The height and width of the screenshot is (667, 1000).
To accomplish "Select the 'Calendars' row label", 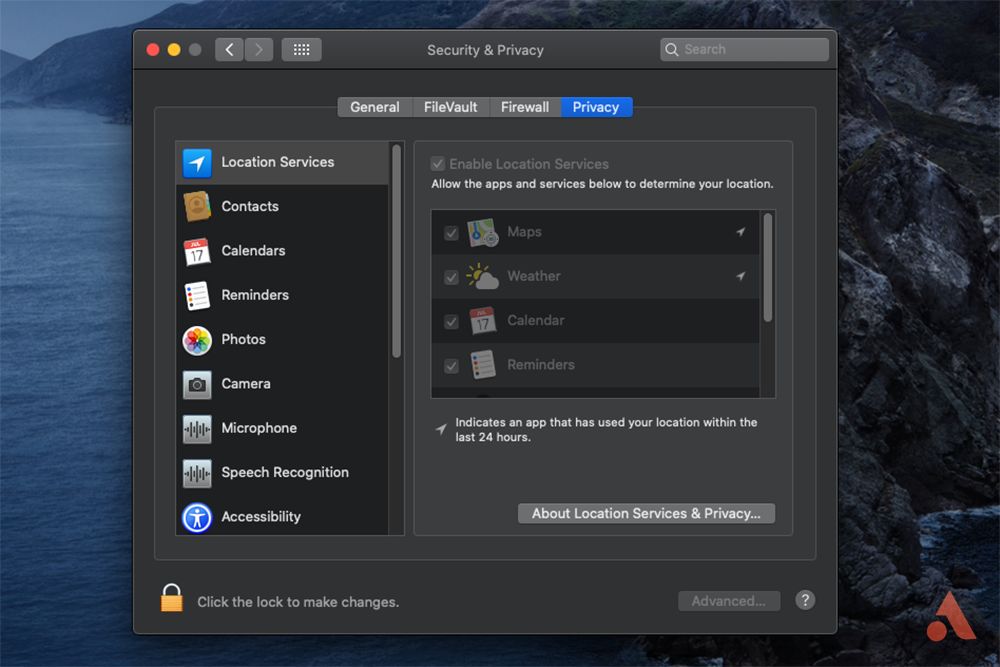I will [x=253, y=251].
